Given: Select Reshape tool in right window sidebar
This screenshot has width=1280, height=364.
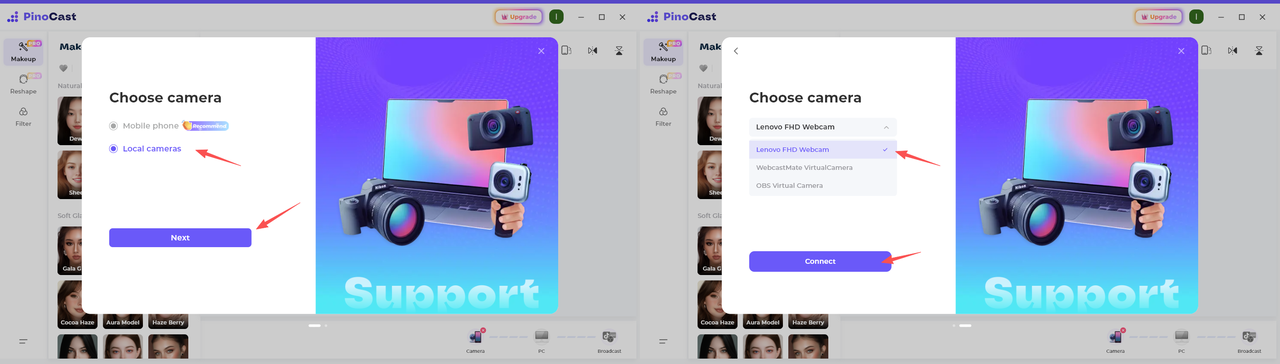Looking at the screenshot, I should (663, 83).
